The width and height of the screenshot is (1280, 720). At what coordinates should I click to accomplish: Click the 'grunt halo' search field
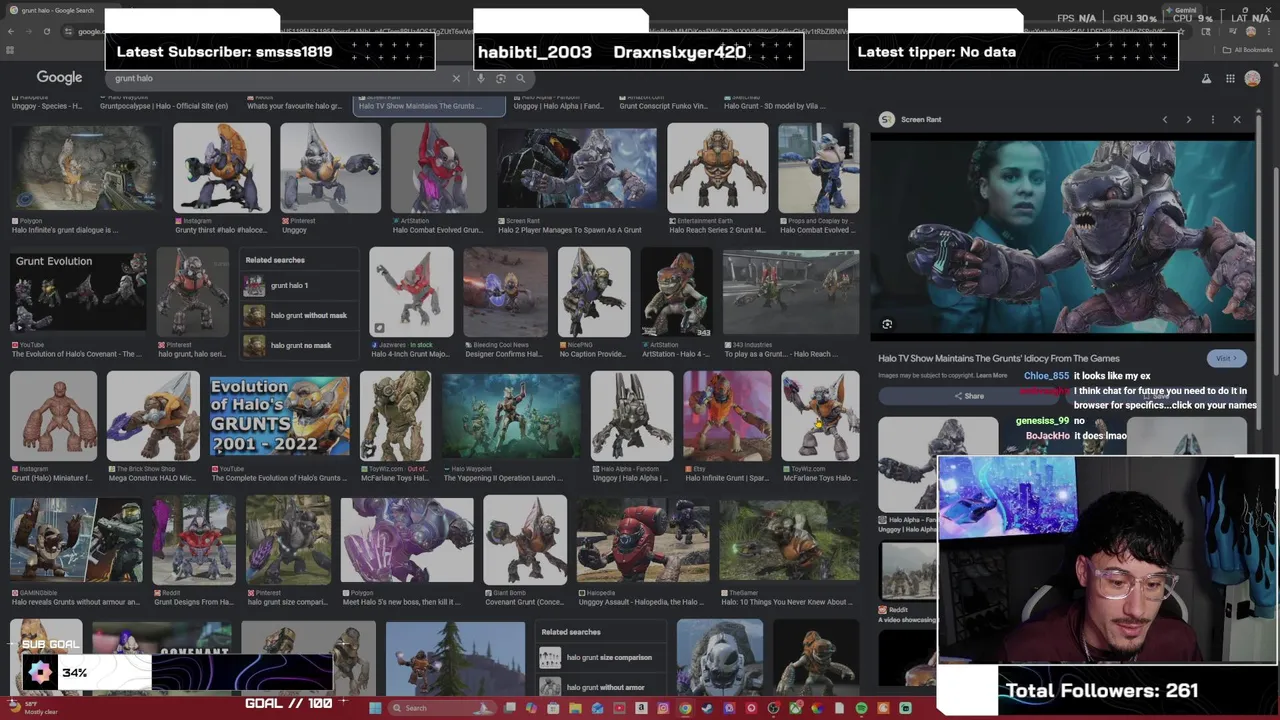click(280, 78)
